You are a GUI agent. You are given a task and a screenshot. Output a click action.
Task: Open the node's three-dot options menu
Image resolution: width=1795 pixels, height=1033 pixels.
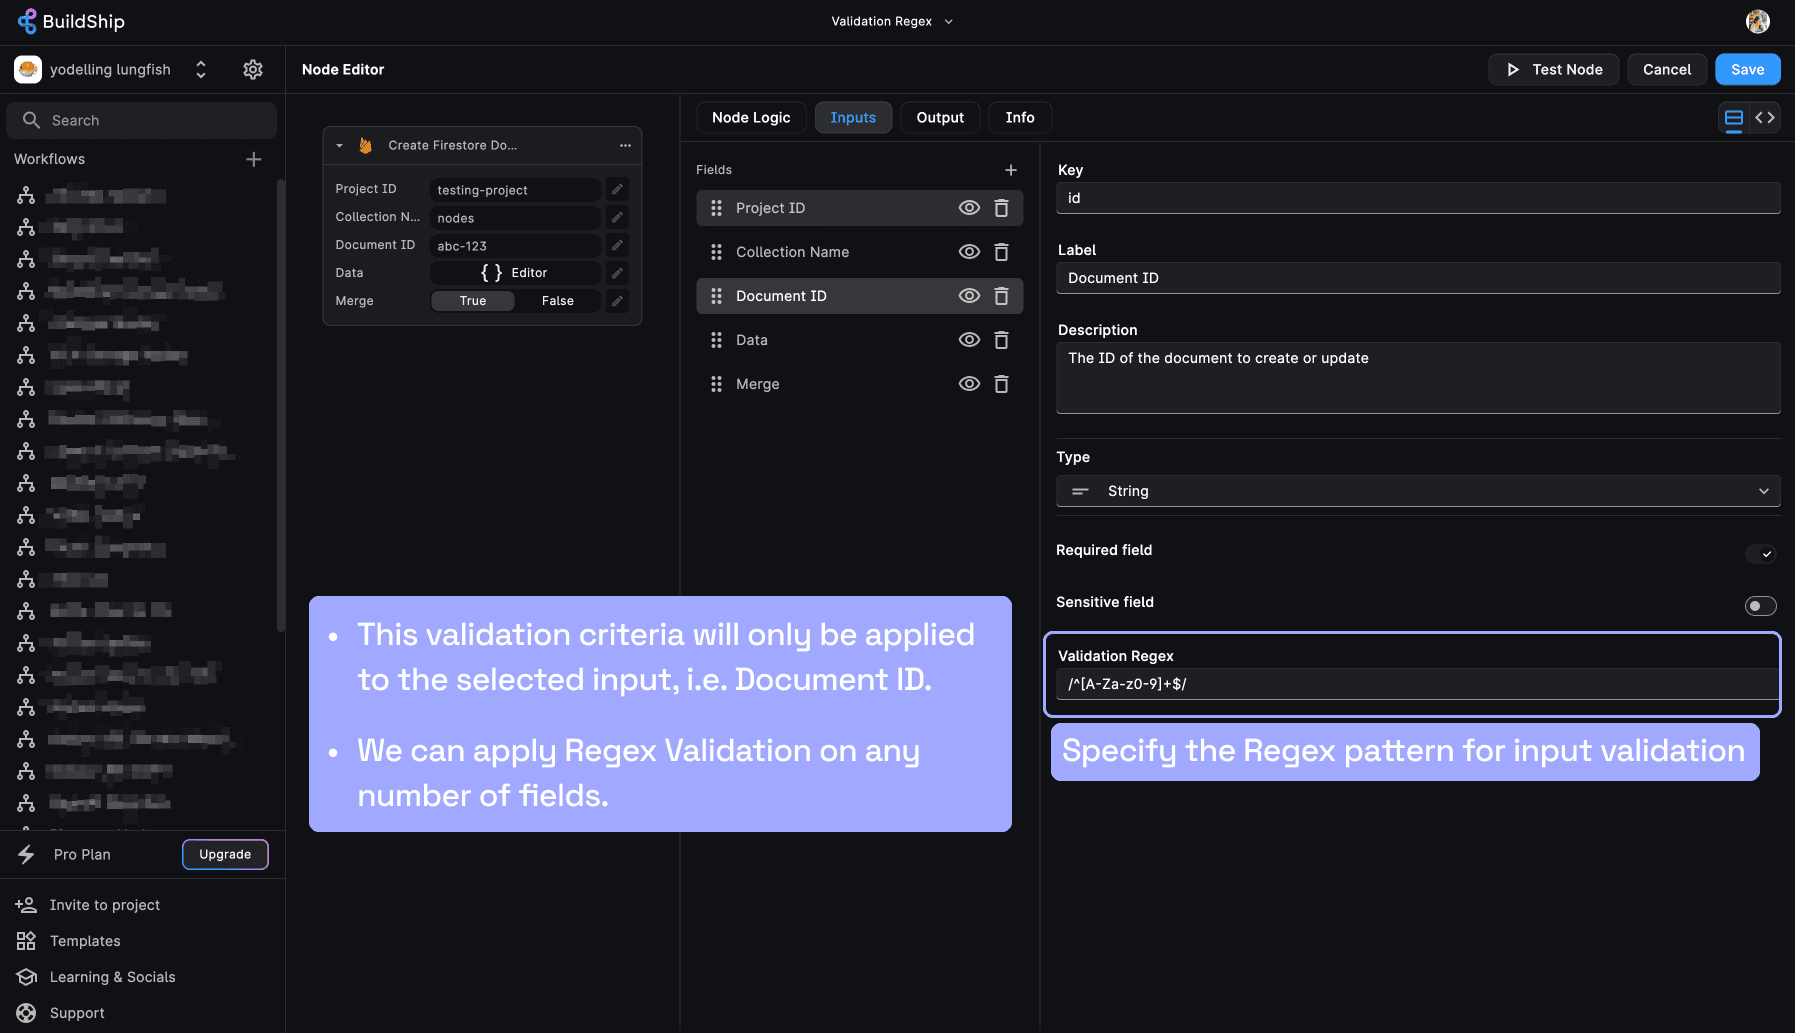point(625,145)
